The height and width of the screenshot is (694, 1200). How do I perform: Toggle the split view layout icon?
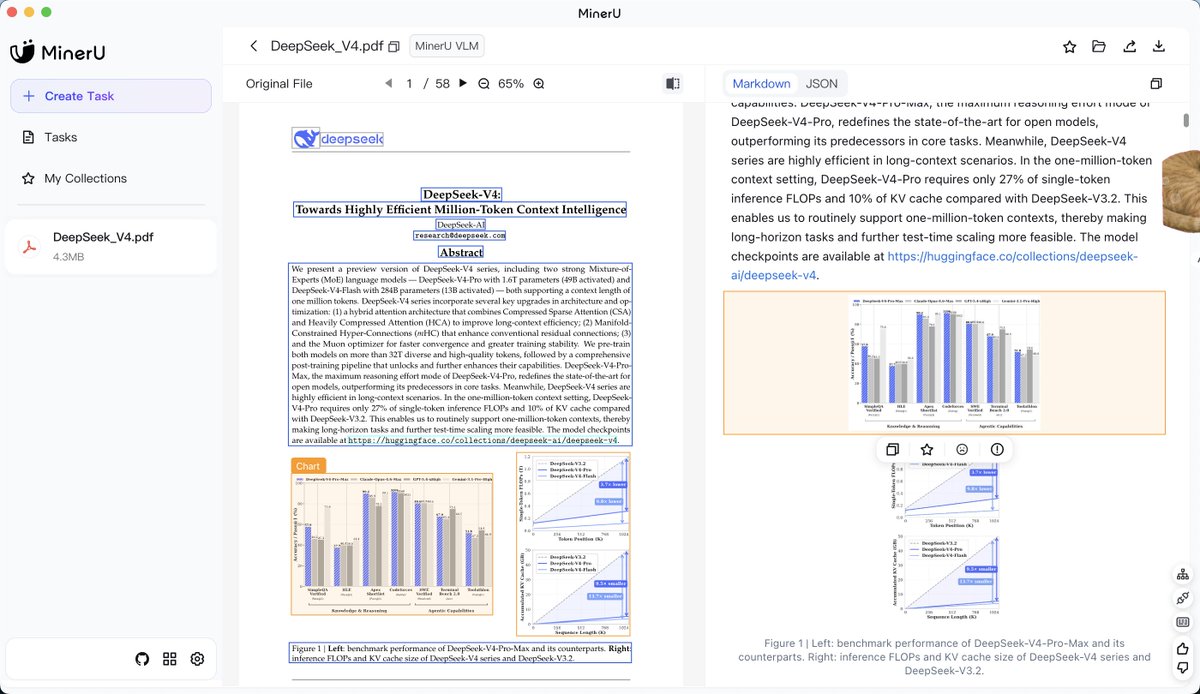click(x=673, y=84)
